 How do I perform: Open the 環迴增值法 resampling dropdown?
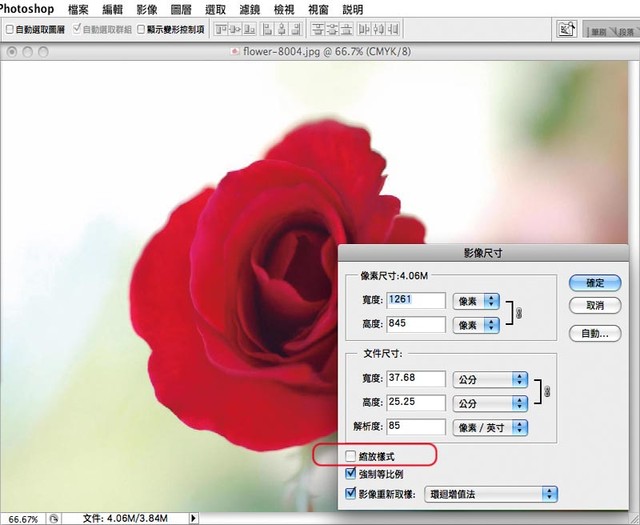(490, 494)
